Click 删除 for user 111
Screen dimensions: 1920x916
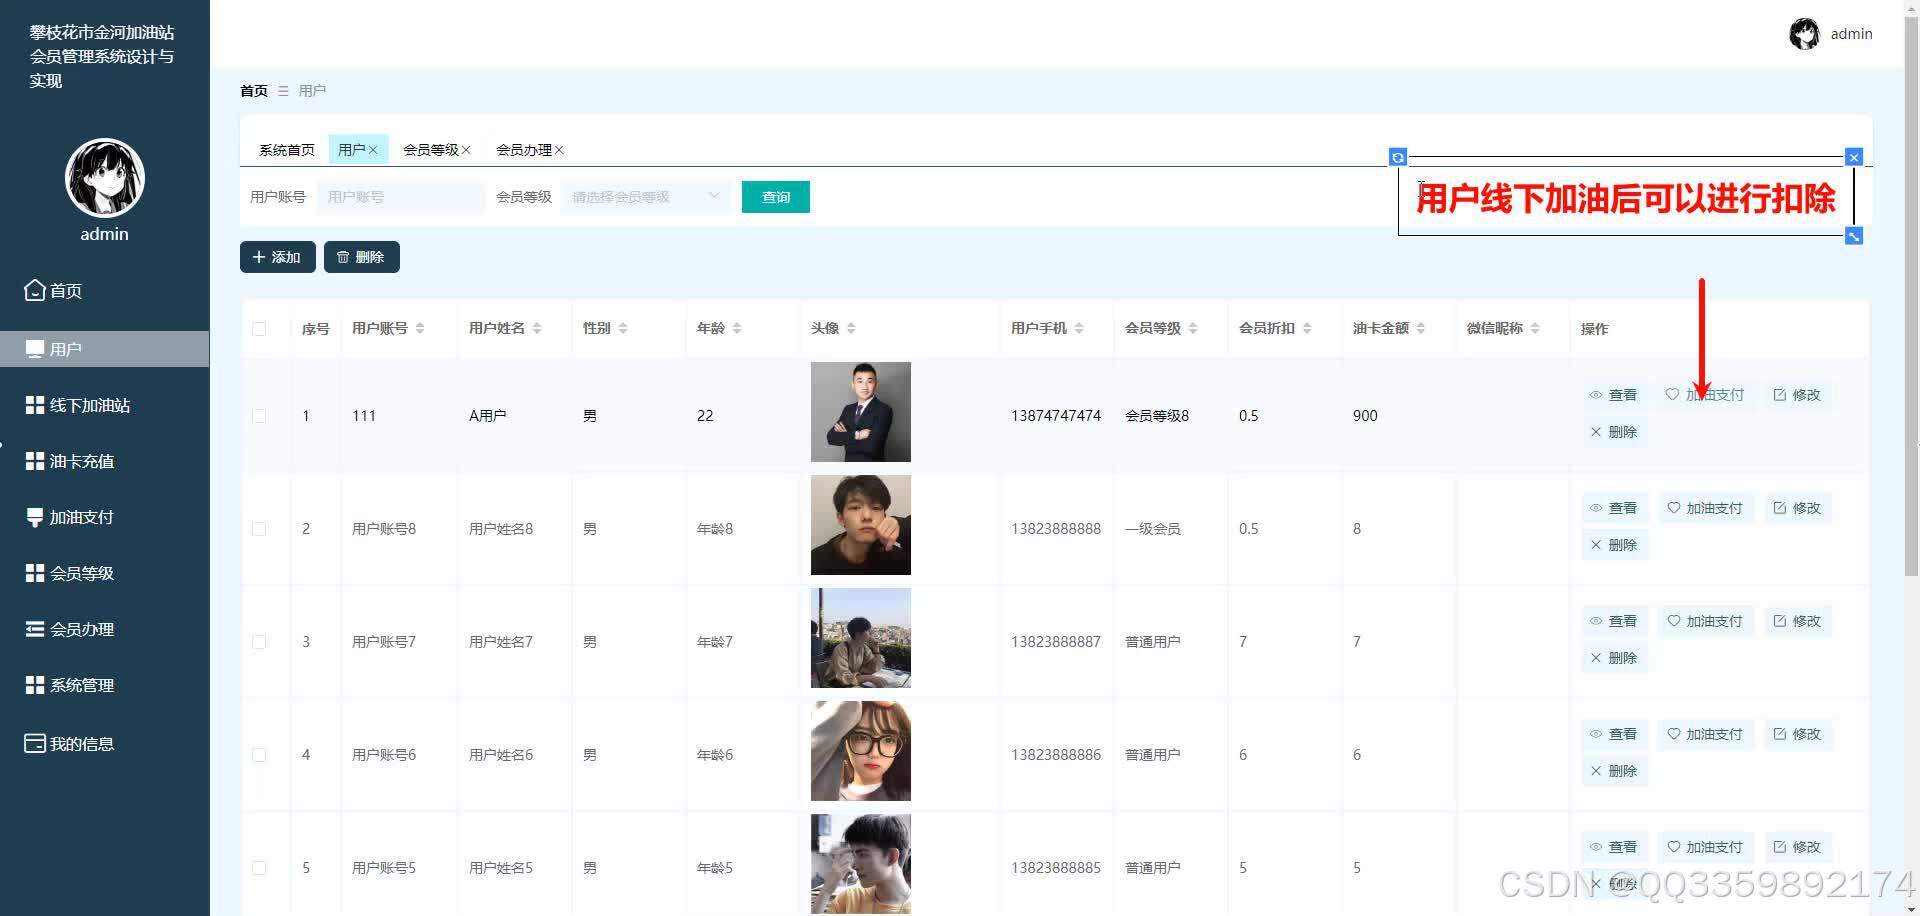point(1613,432)
